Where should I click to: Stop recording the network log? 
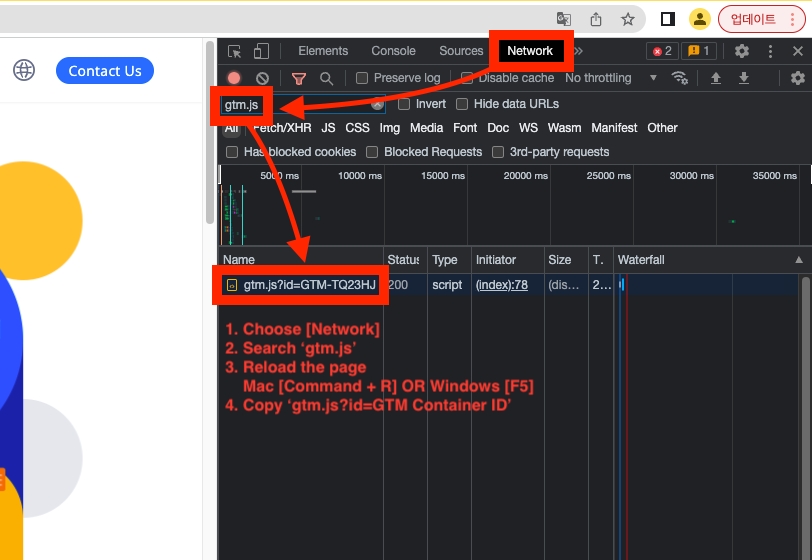(x=234, y=78)
